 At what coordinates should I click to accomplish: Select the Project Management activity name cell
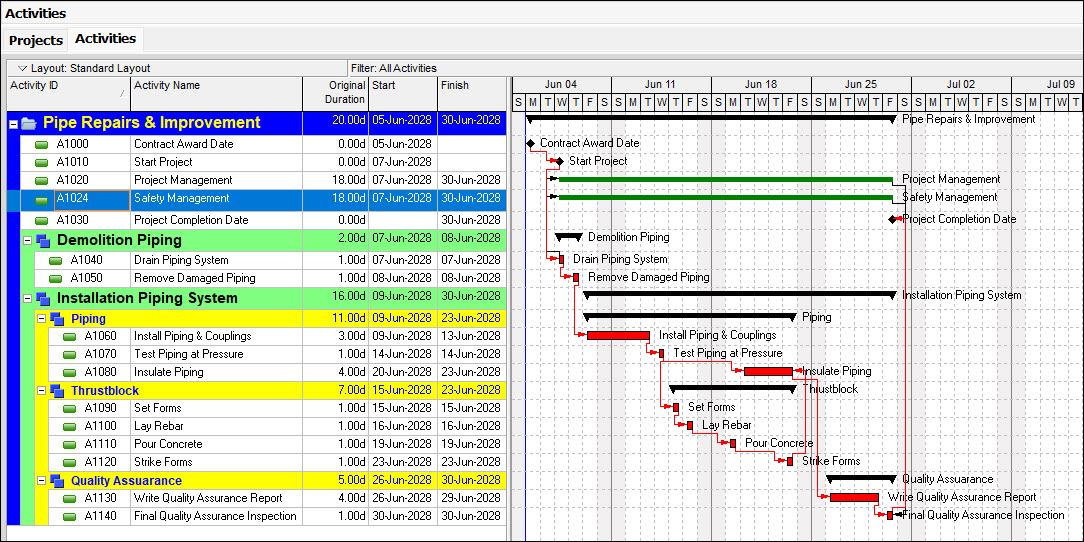216,180
